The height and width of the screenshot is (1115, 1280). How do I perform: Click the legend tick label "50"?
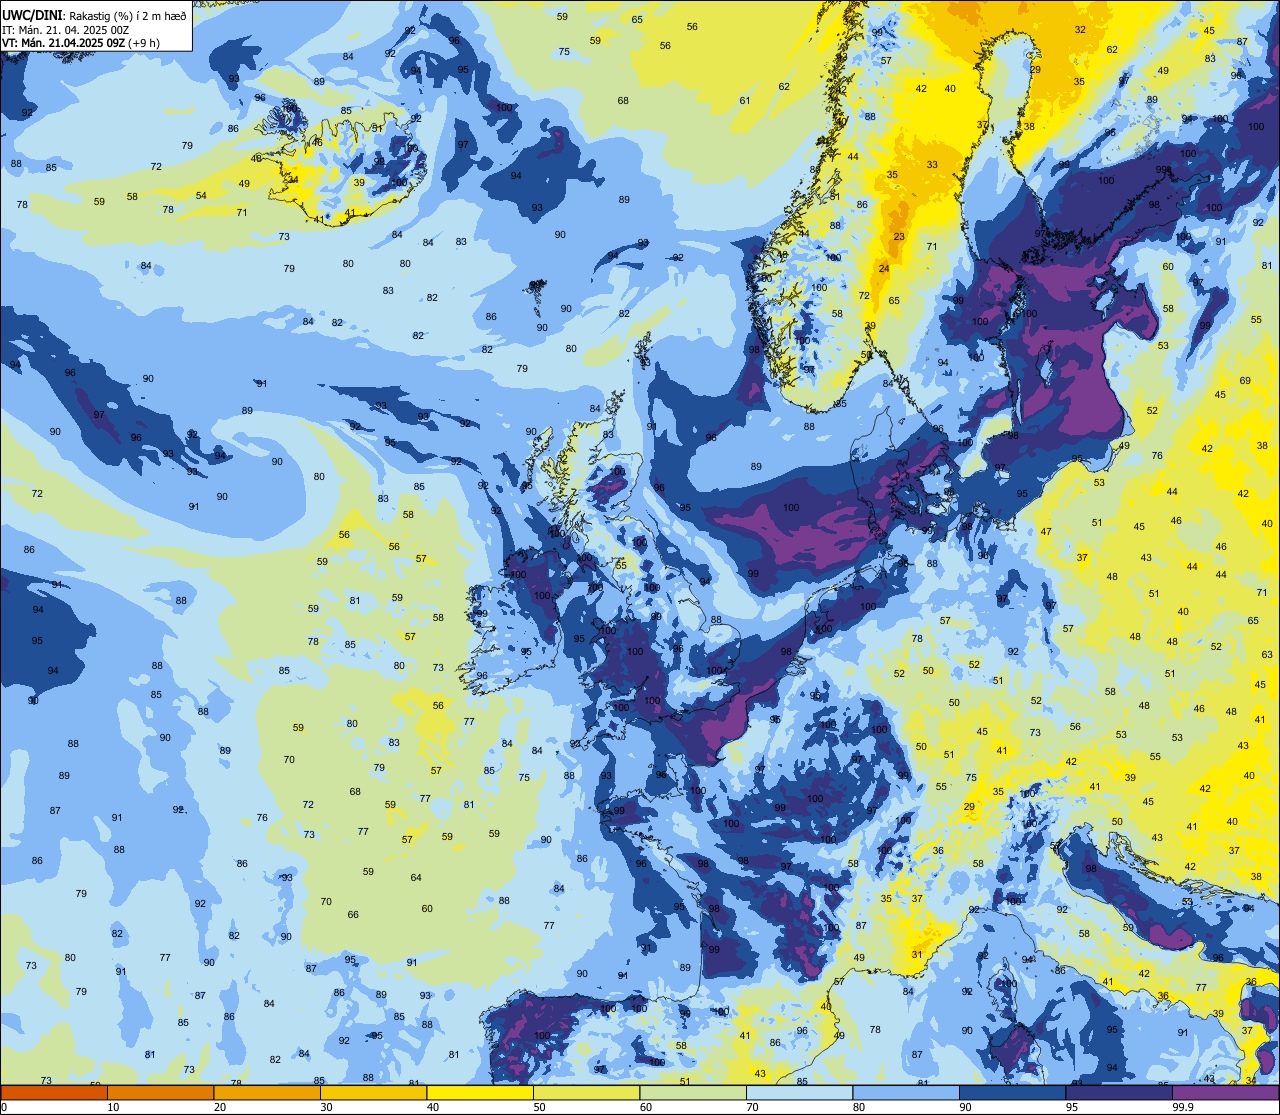pos(540,1107)
